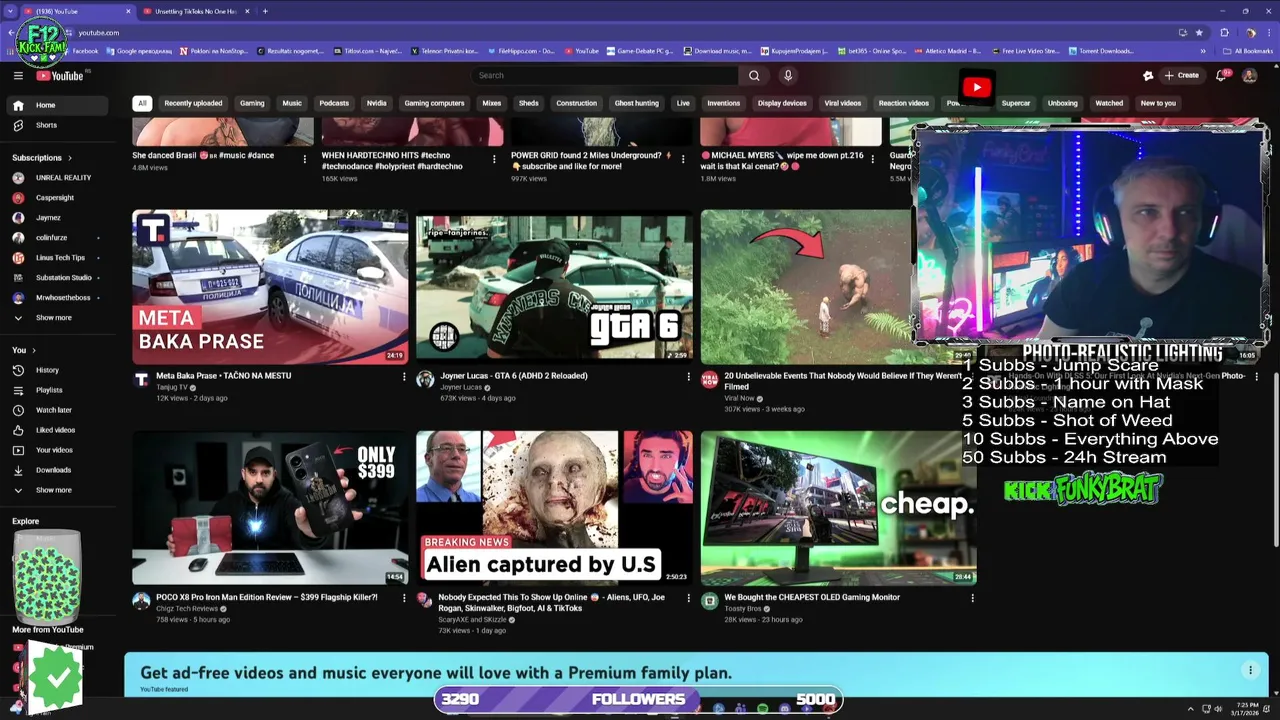This screenshot has height=720, width=1280.
Task: Select the All filter chip
Action: click(142, 103)
